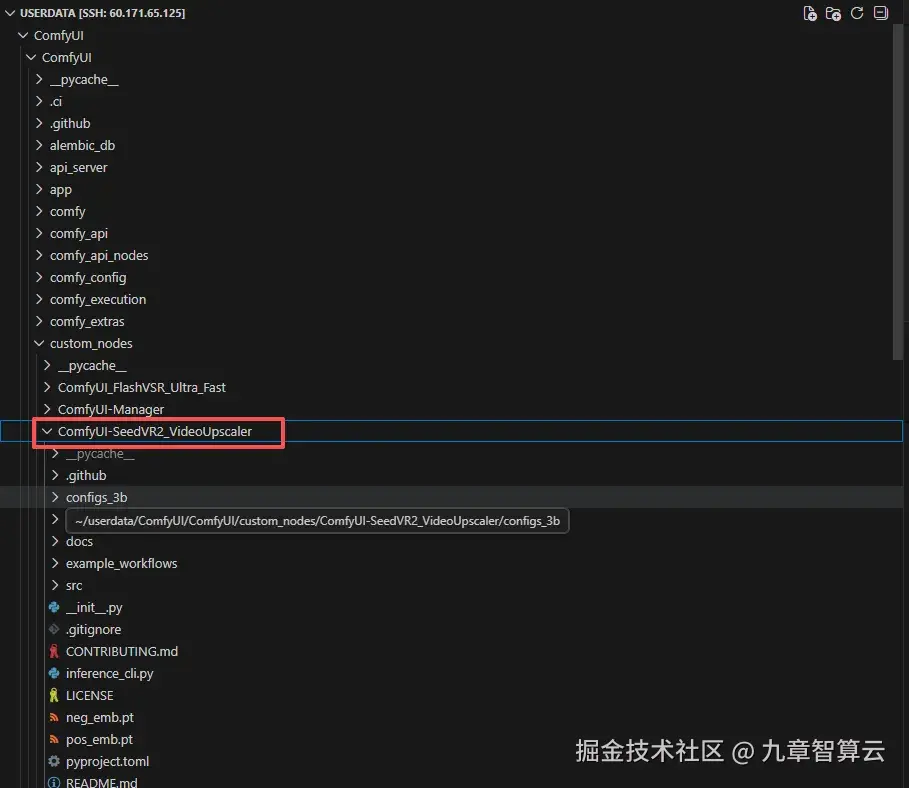Collapse all folders using the collapse icon
The image size is (909, 788).
[x=881, y=13]
